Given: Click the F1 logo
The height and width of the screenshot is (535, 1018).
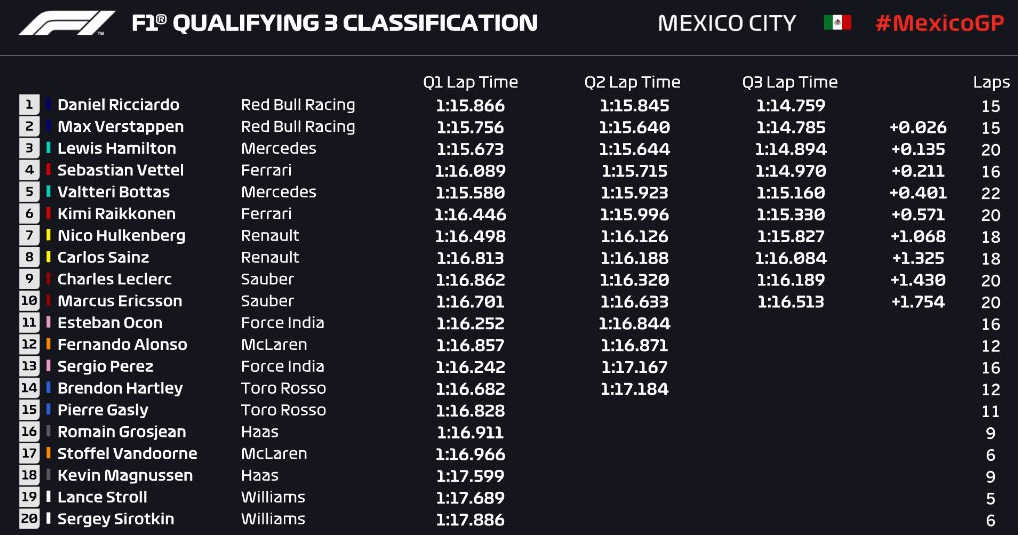Looking at the screenshot, I should 68,23.
